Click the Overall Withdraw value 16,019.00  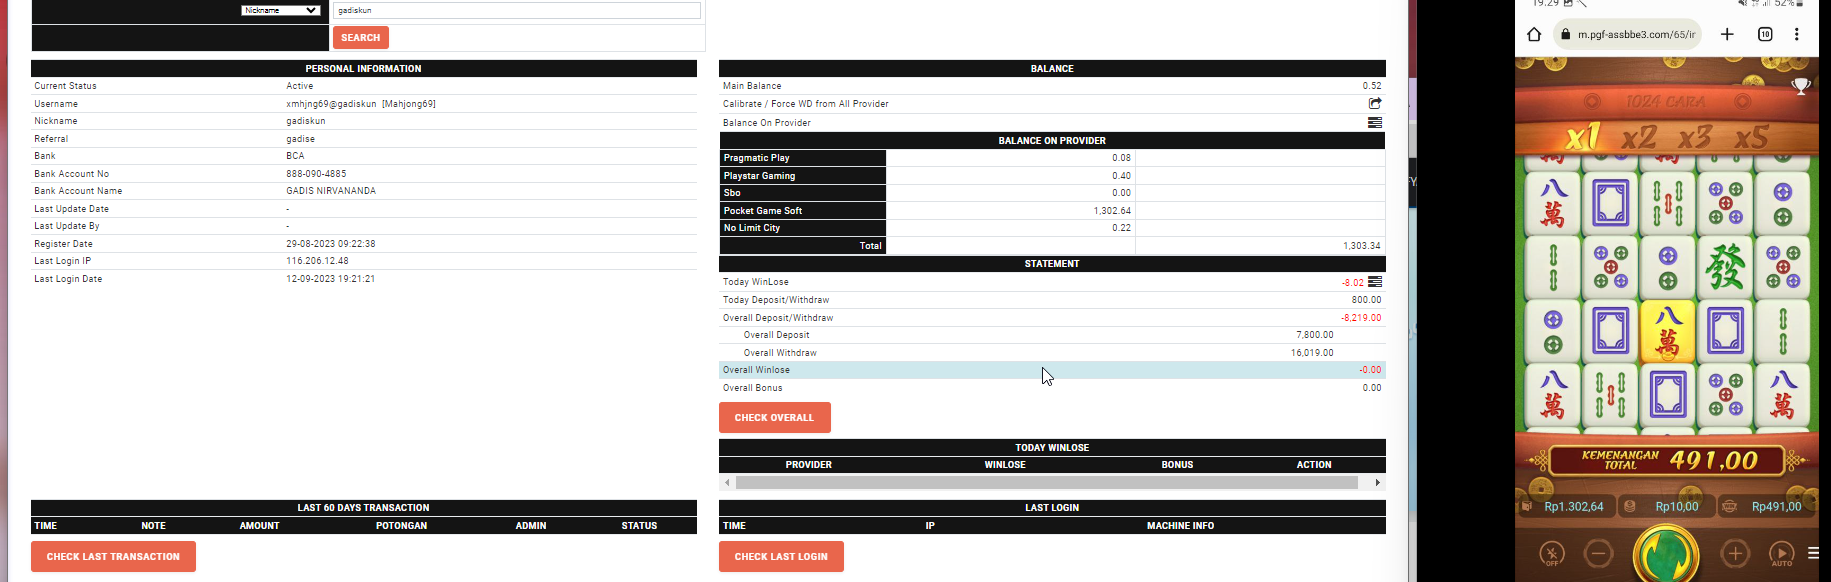point(1312,352)
